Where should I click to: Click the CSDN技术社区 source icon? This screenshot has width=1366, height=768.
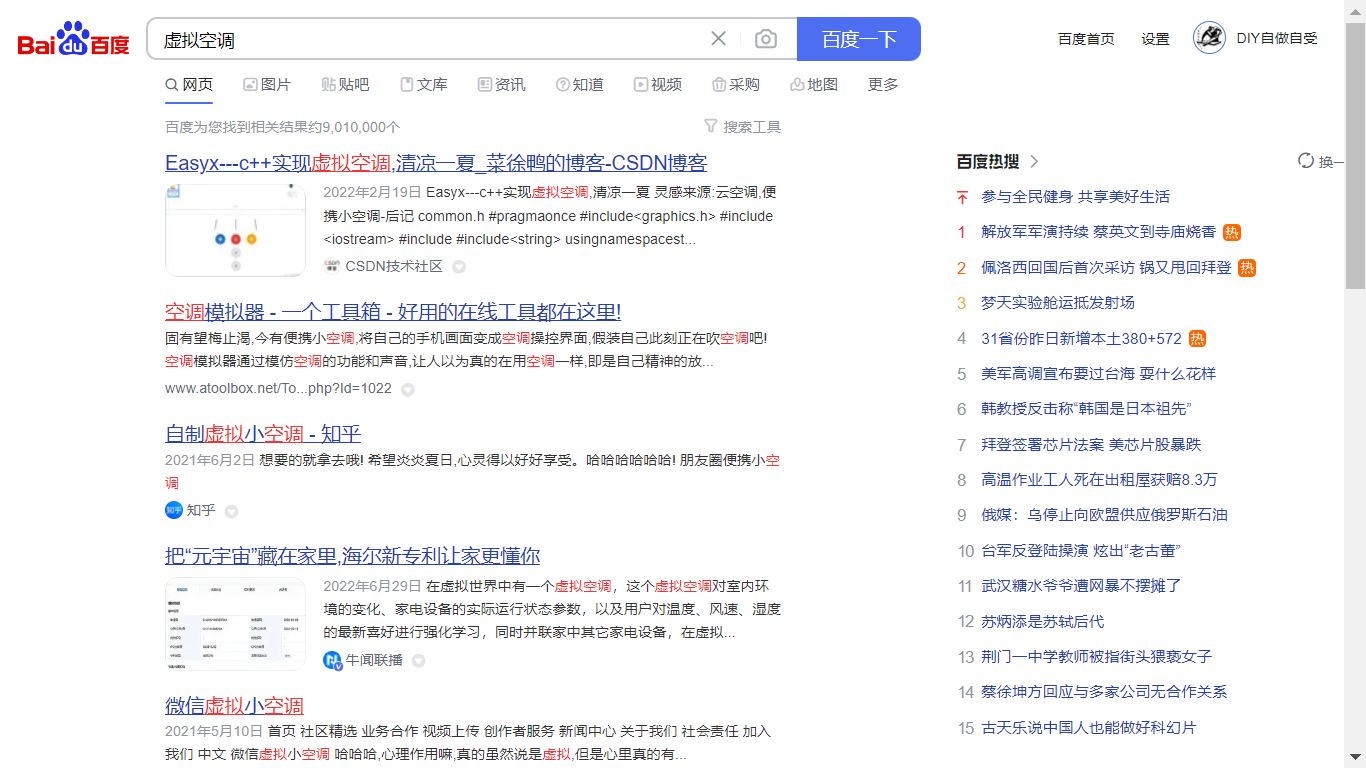(332, 266)
